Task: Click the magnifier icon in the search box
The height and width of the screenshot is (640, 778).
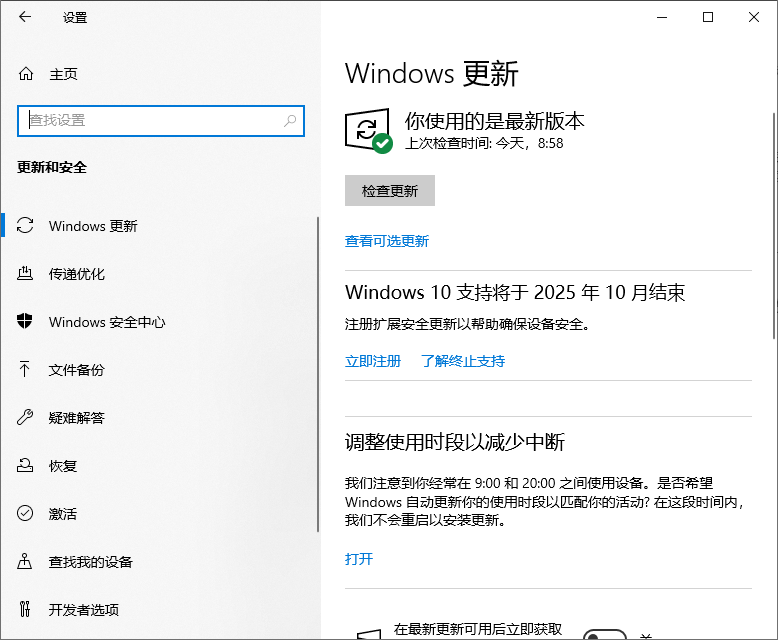Action: [290, 120]
